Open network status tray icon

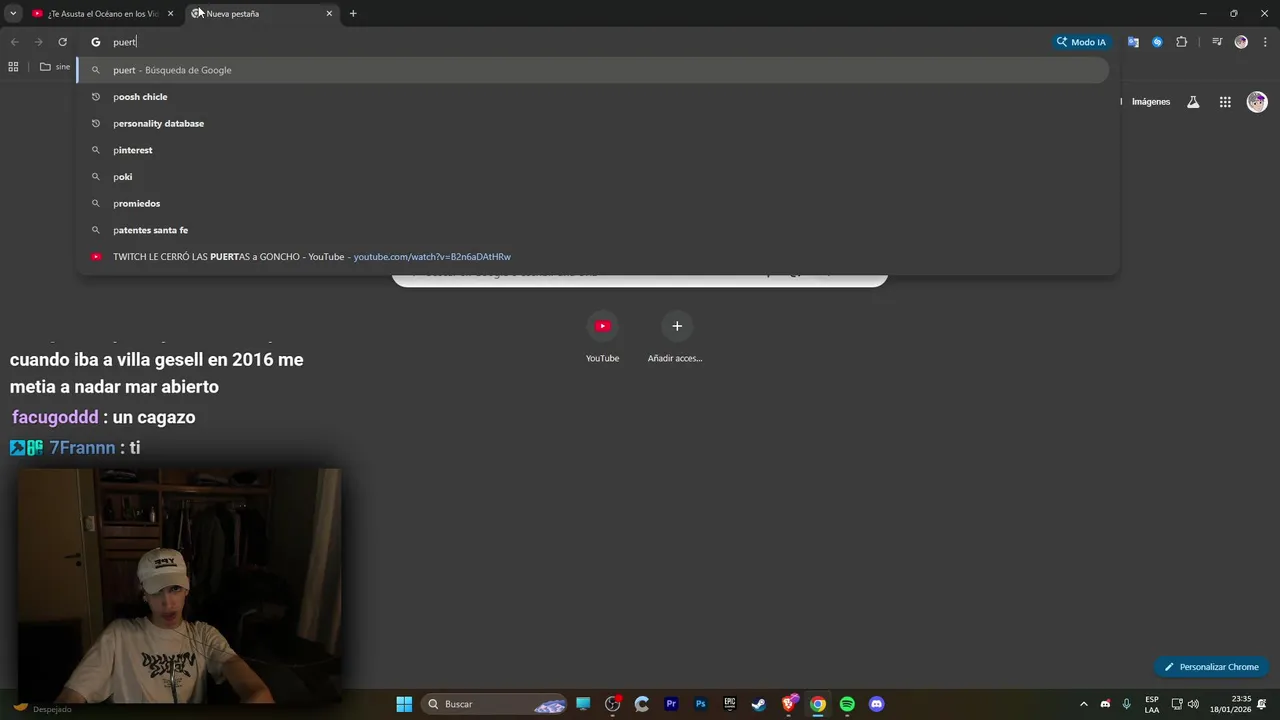coord(1177,704)
